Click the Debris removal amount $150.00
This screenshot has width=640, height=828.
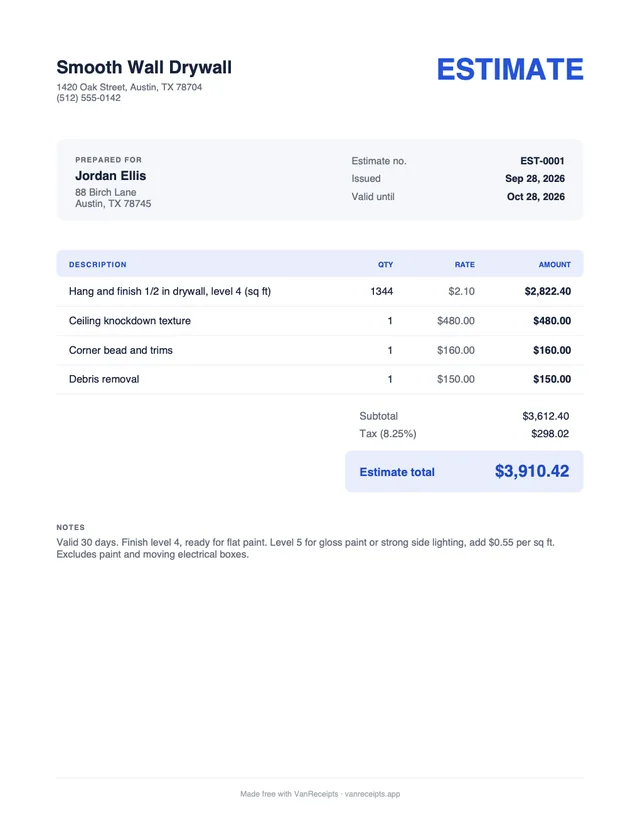pyautogui.click(x=552, y=379)
